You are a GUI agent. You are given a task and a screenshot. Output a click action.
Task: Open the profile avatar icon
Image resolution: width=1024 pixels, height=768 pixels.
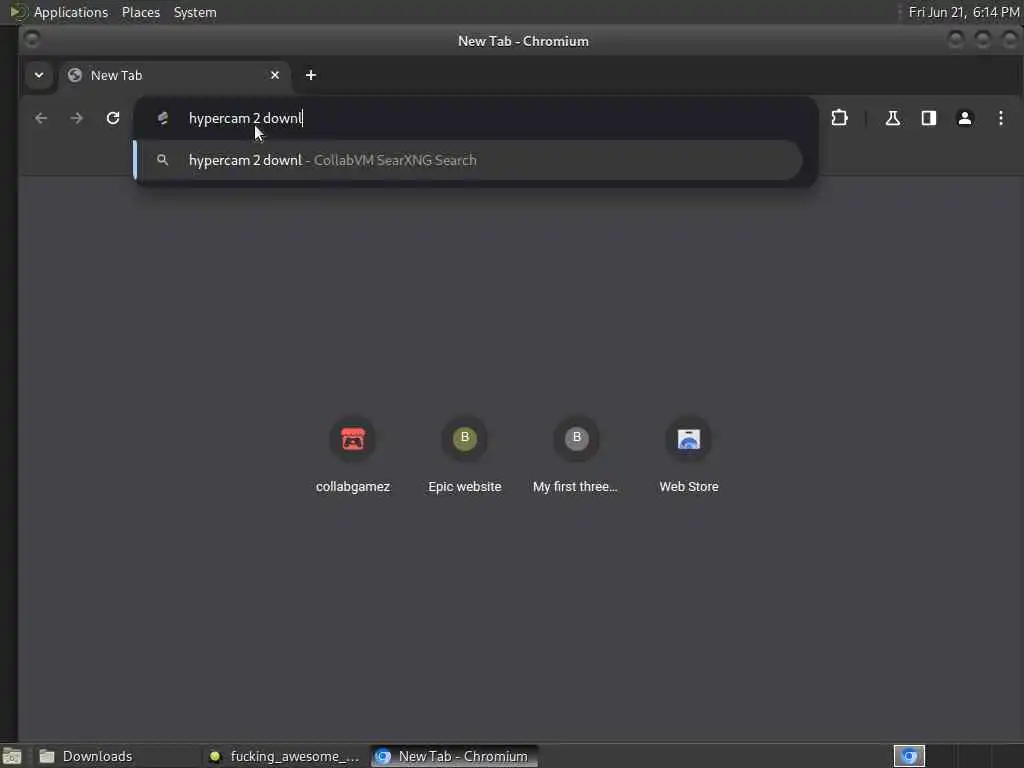click(x=965, y=118)
